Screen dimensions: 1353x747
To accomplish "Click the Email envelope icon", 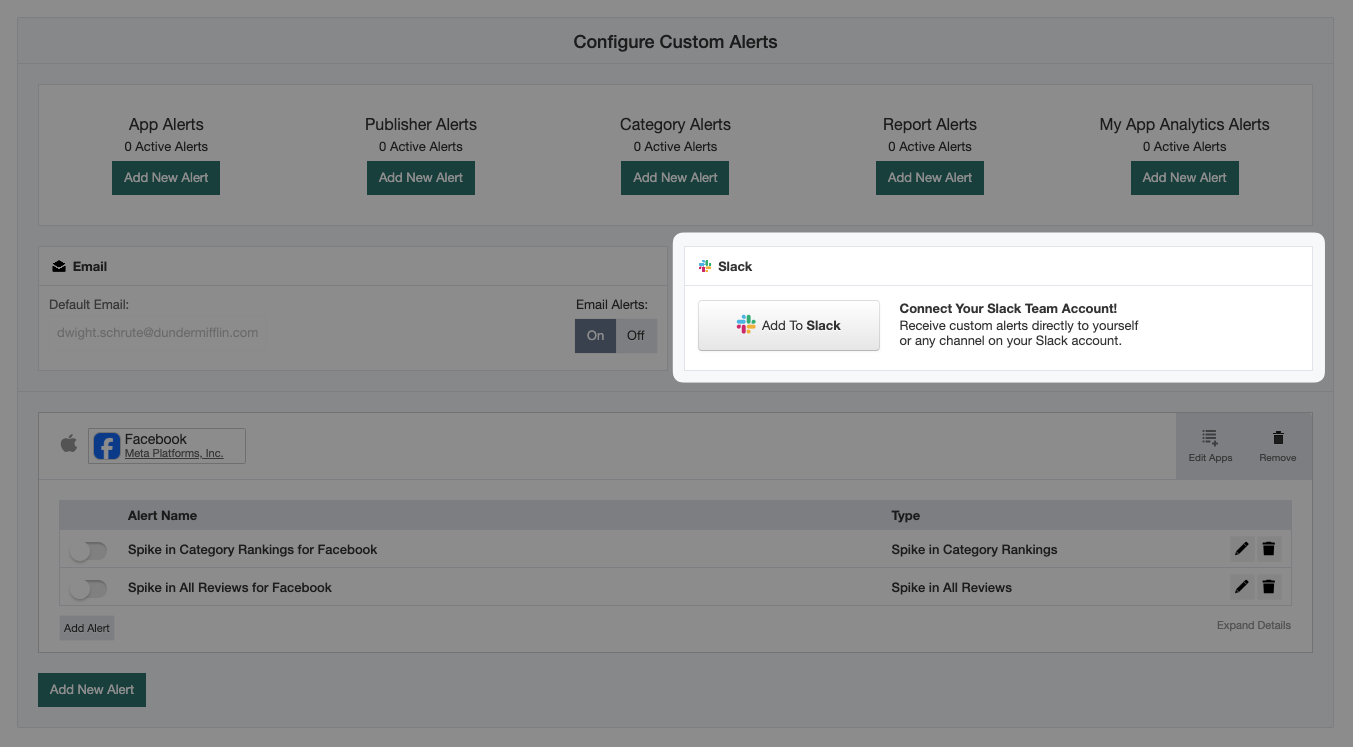I will tap(59, 266).
